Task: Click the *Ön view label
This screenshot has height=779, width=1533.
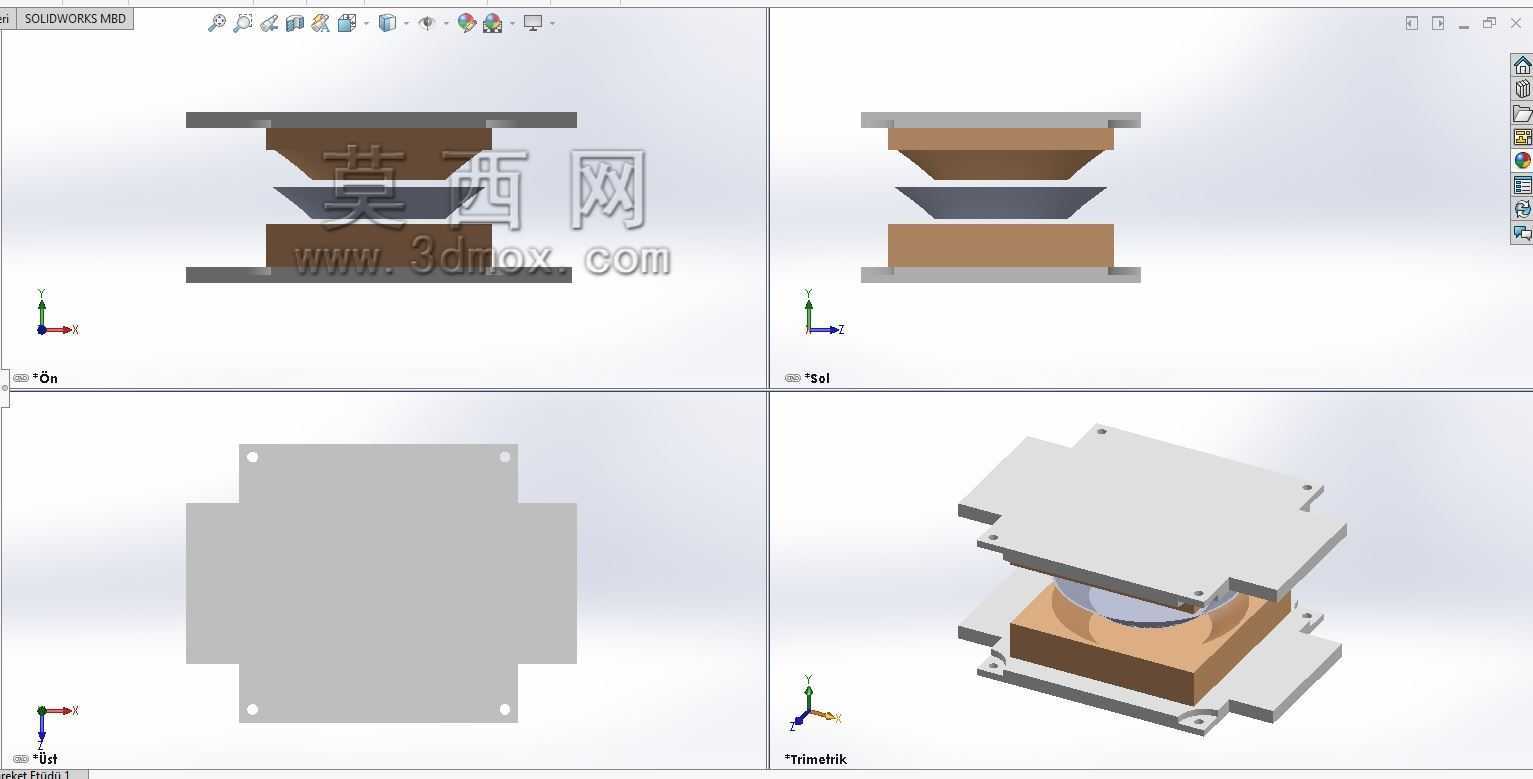Action: tap(45, 378)
